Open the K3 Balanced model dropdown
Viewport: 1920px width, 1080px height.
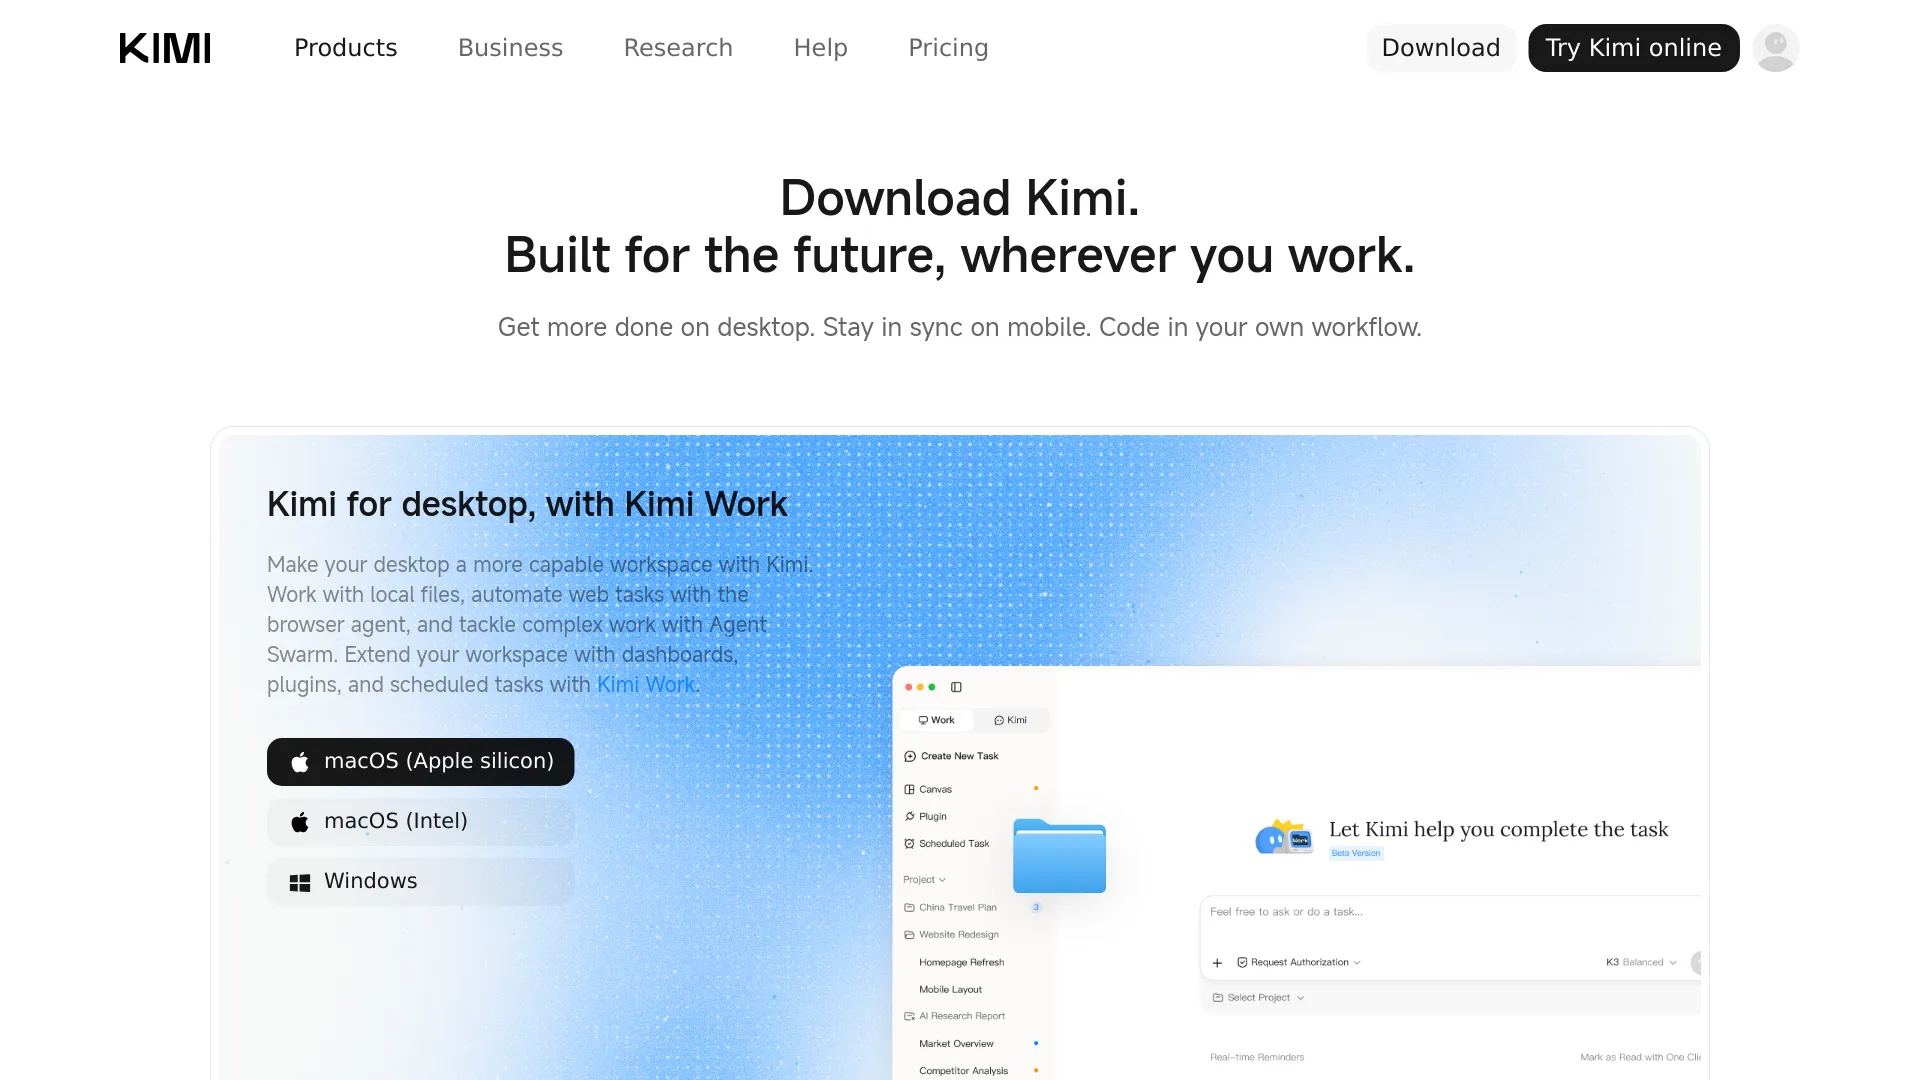pyautogui.click(x=1641, y=963)
